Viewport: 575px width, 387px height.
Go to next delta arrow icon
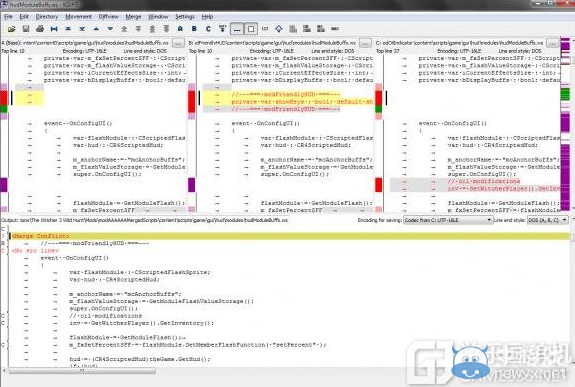click(110, 29)
